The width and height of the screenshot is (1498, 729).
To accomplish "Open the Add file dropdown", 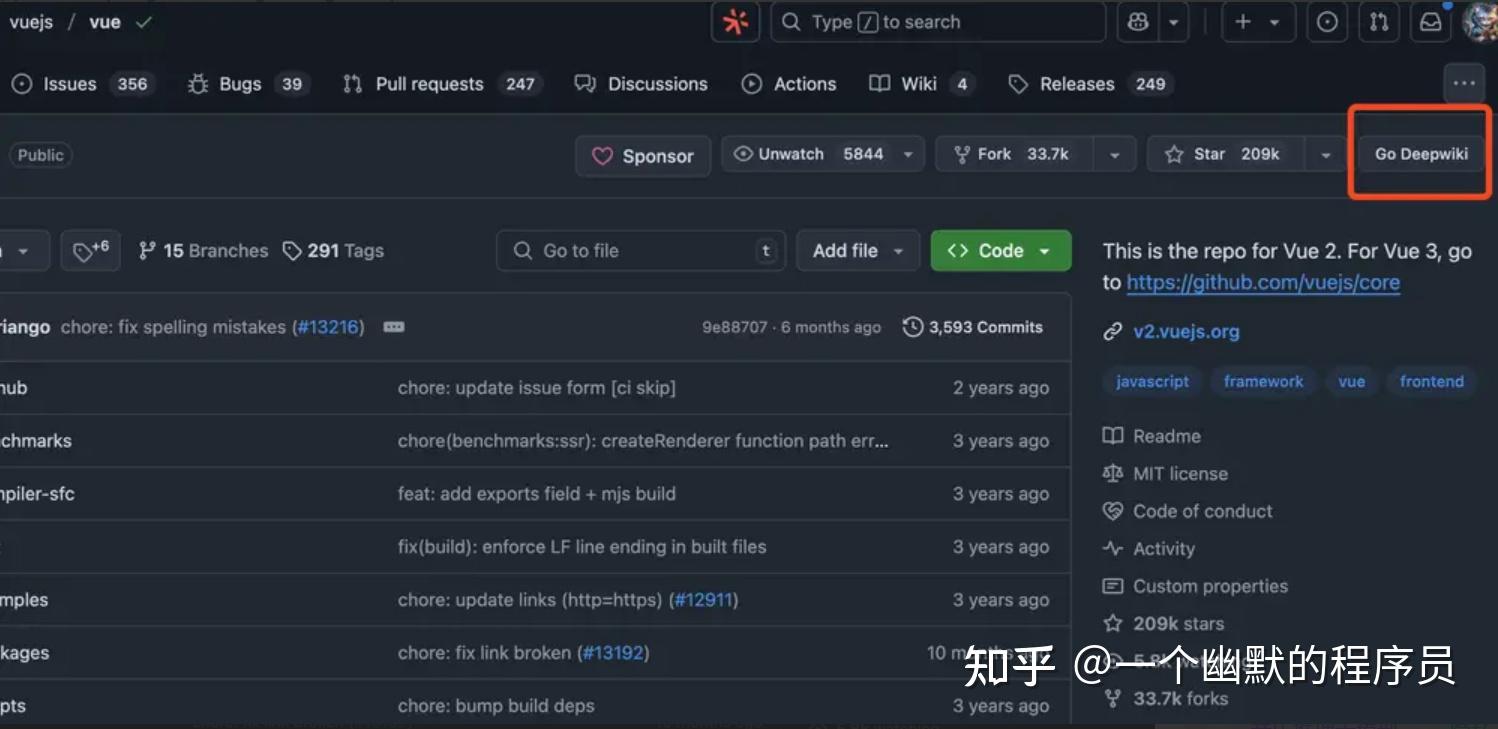I will pos(857,250).
